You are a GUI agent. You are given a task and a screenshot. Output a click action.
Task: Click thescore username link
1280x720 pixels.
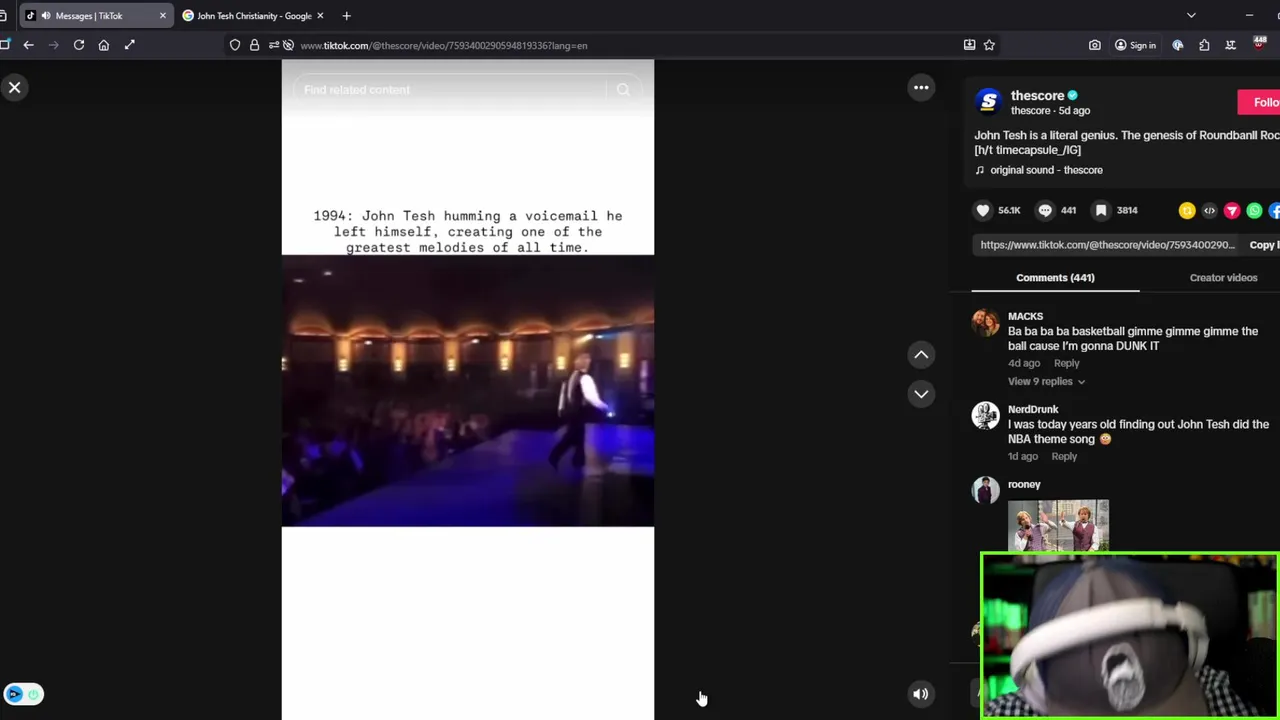[x=1037, y=96]
